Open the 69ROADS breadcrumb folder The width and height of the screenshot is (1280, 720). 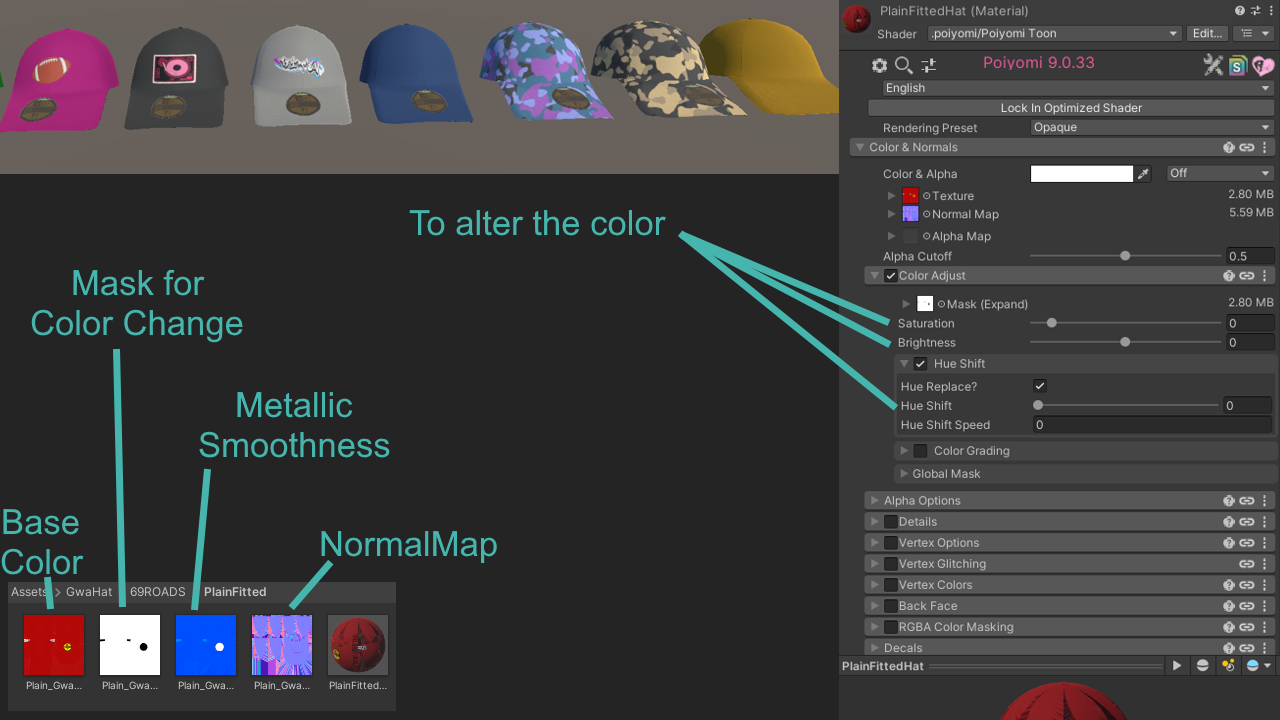click(158, 592)
